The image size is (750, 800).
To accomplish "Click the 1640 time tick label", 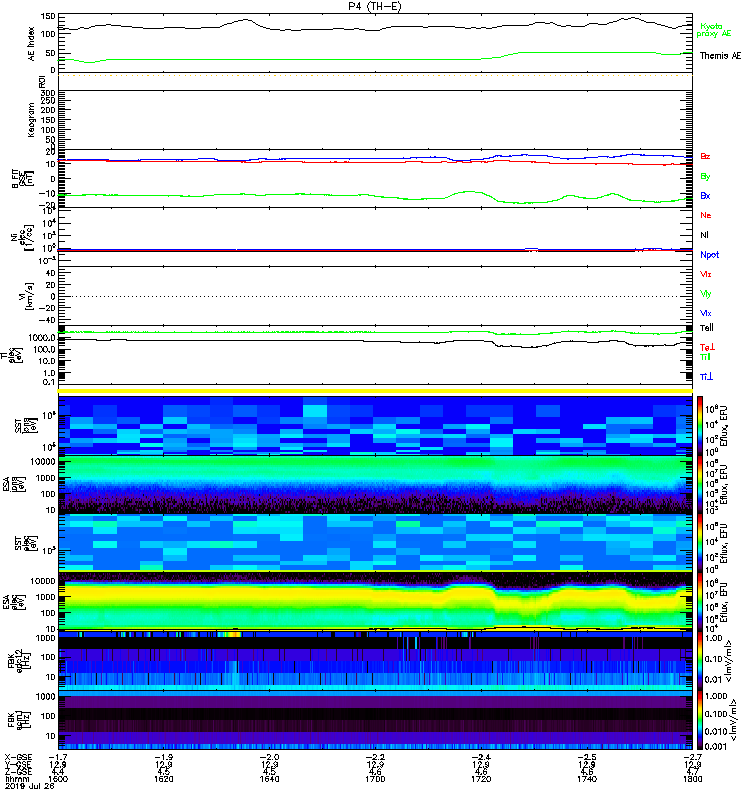I will pyautogui.click(x=269, y=779).
